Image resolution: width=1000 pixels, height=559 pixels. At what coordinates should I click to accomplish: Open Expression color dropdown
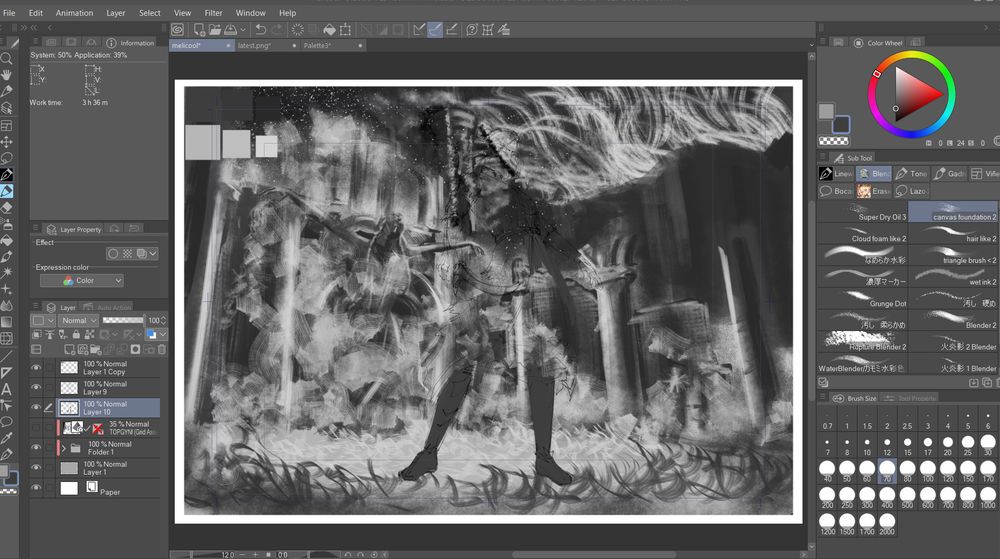[x=82, y=281]
